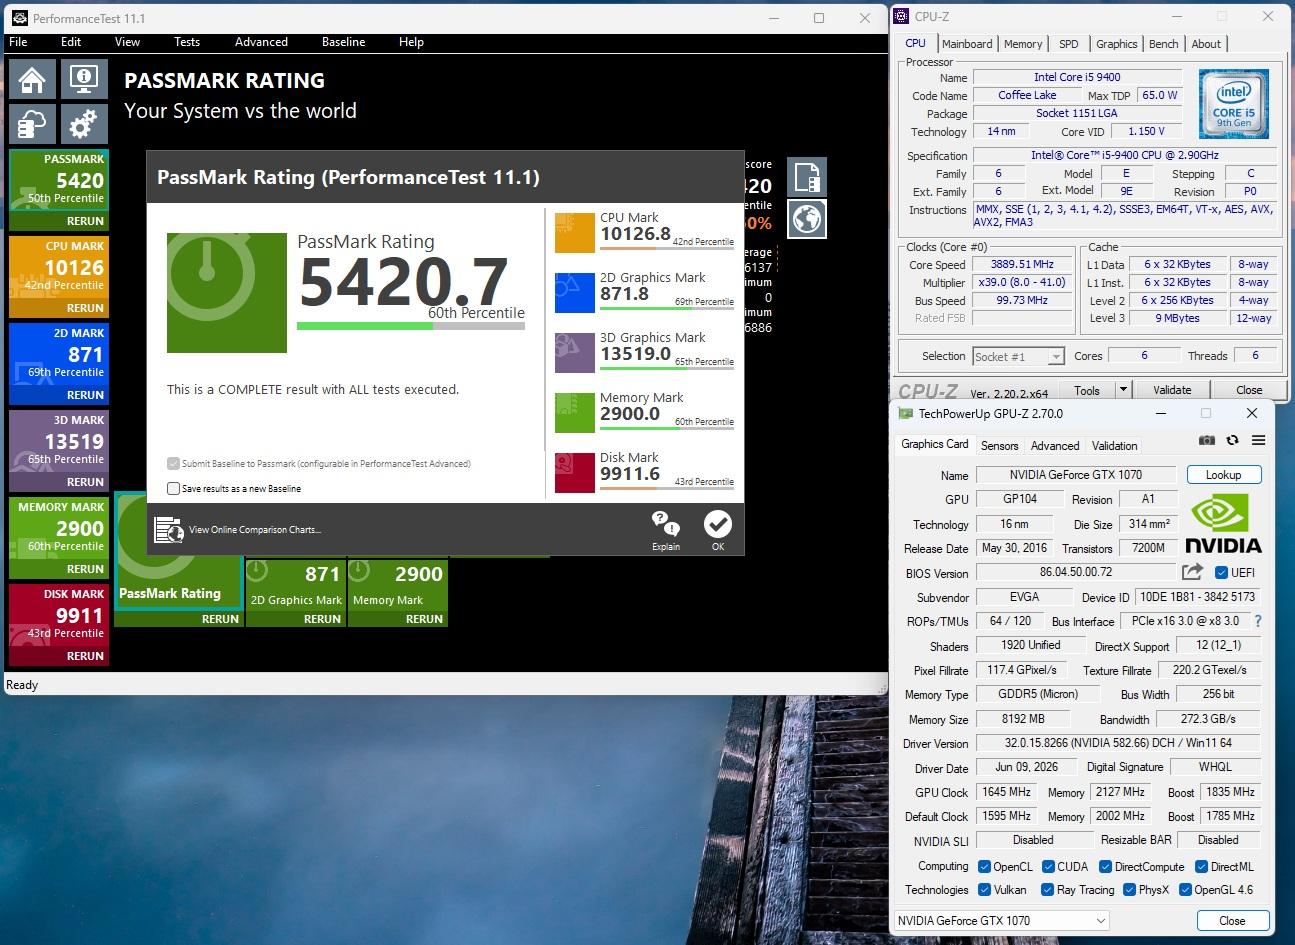Open the Baseline menu
Image resolution: width=1295 pixels, height=945 pixels.
coord(344,42)
